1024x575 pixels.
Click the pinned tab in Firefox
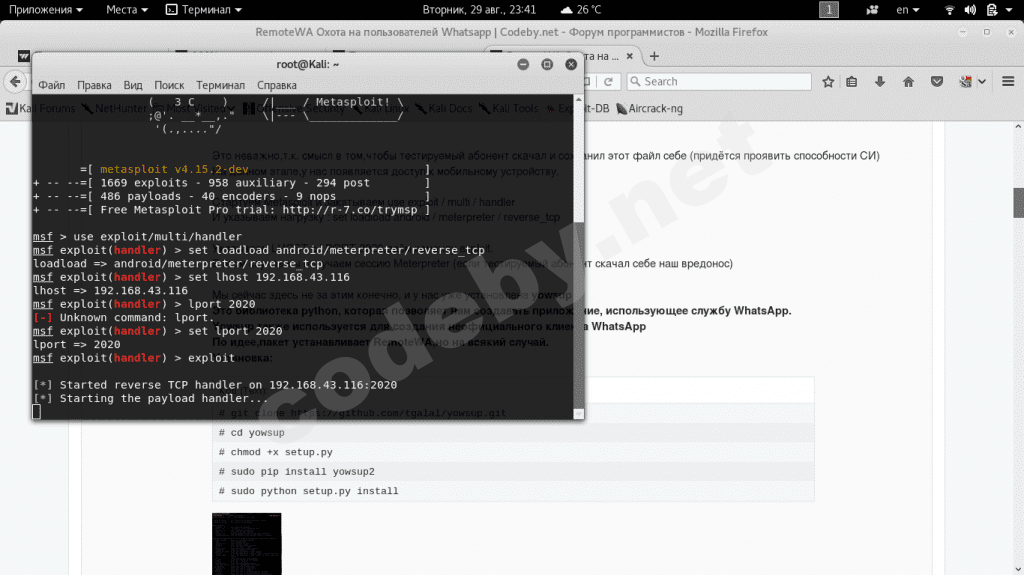pyautogui.click(x=24, y=56)
